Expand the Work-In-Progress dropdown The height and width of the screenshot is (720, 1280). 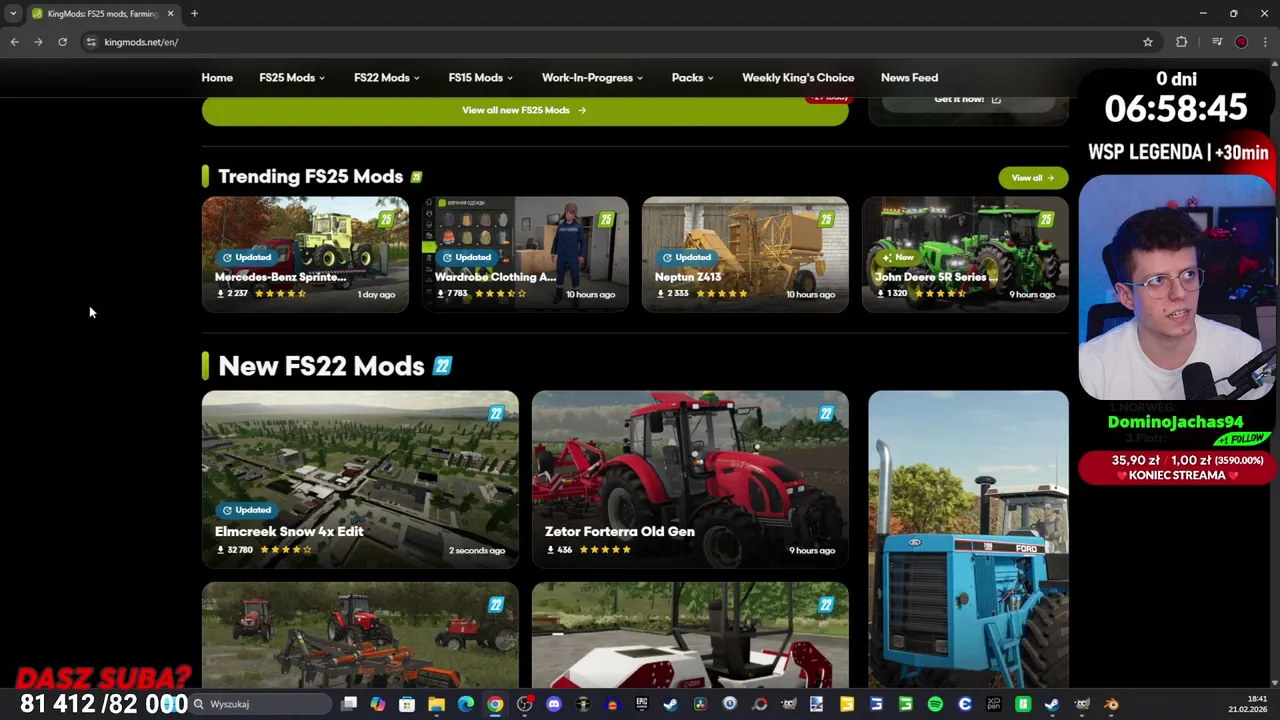coord(592,77)
